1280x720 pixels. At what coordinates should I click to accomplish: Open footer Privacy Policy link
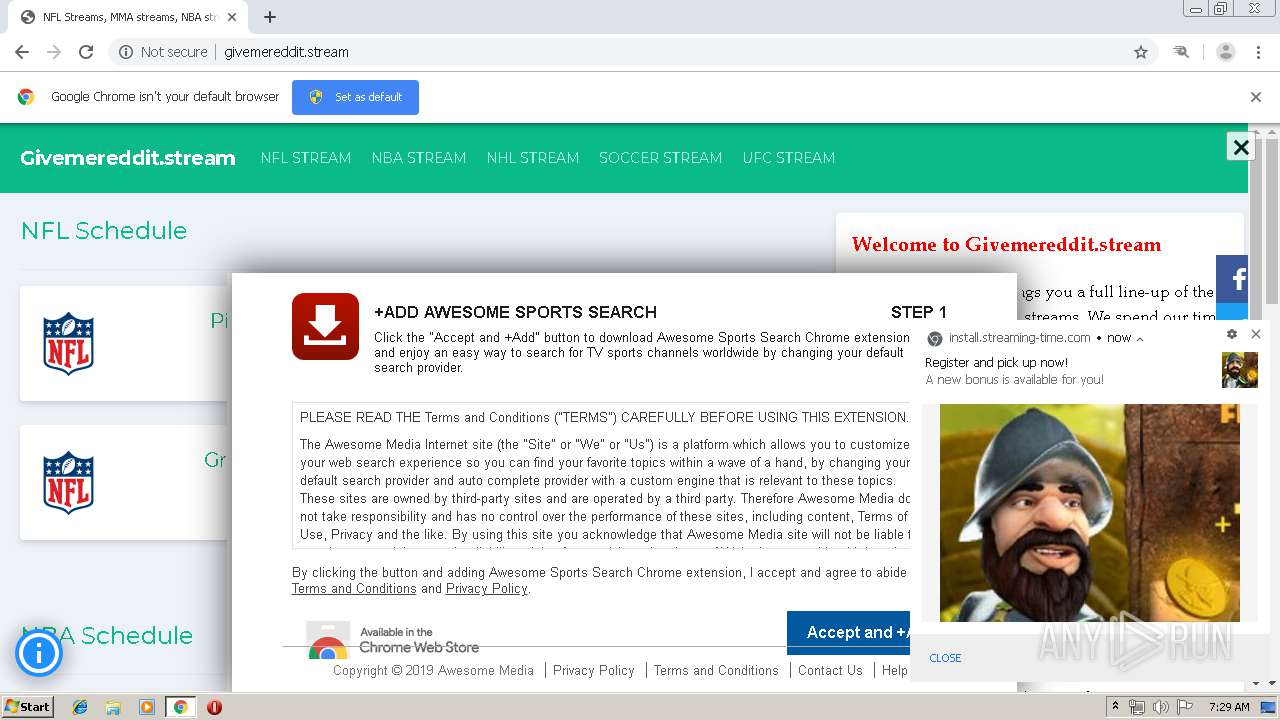[594, 671]
